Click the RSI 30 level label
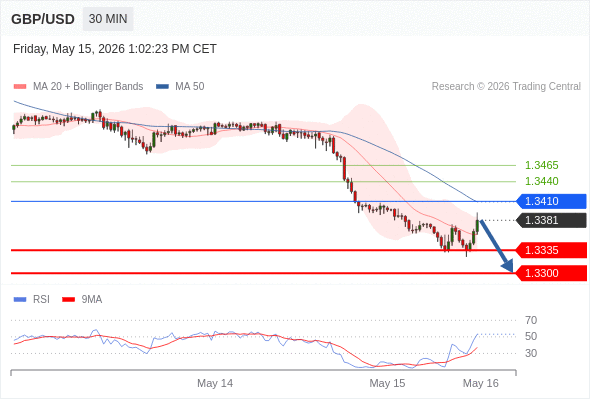 (531, 353)
